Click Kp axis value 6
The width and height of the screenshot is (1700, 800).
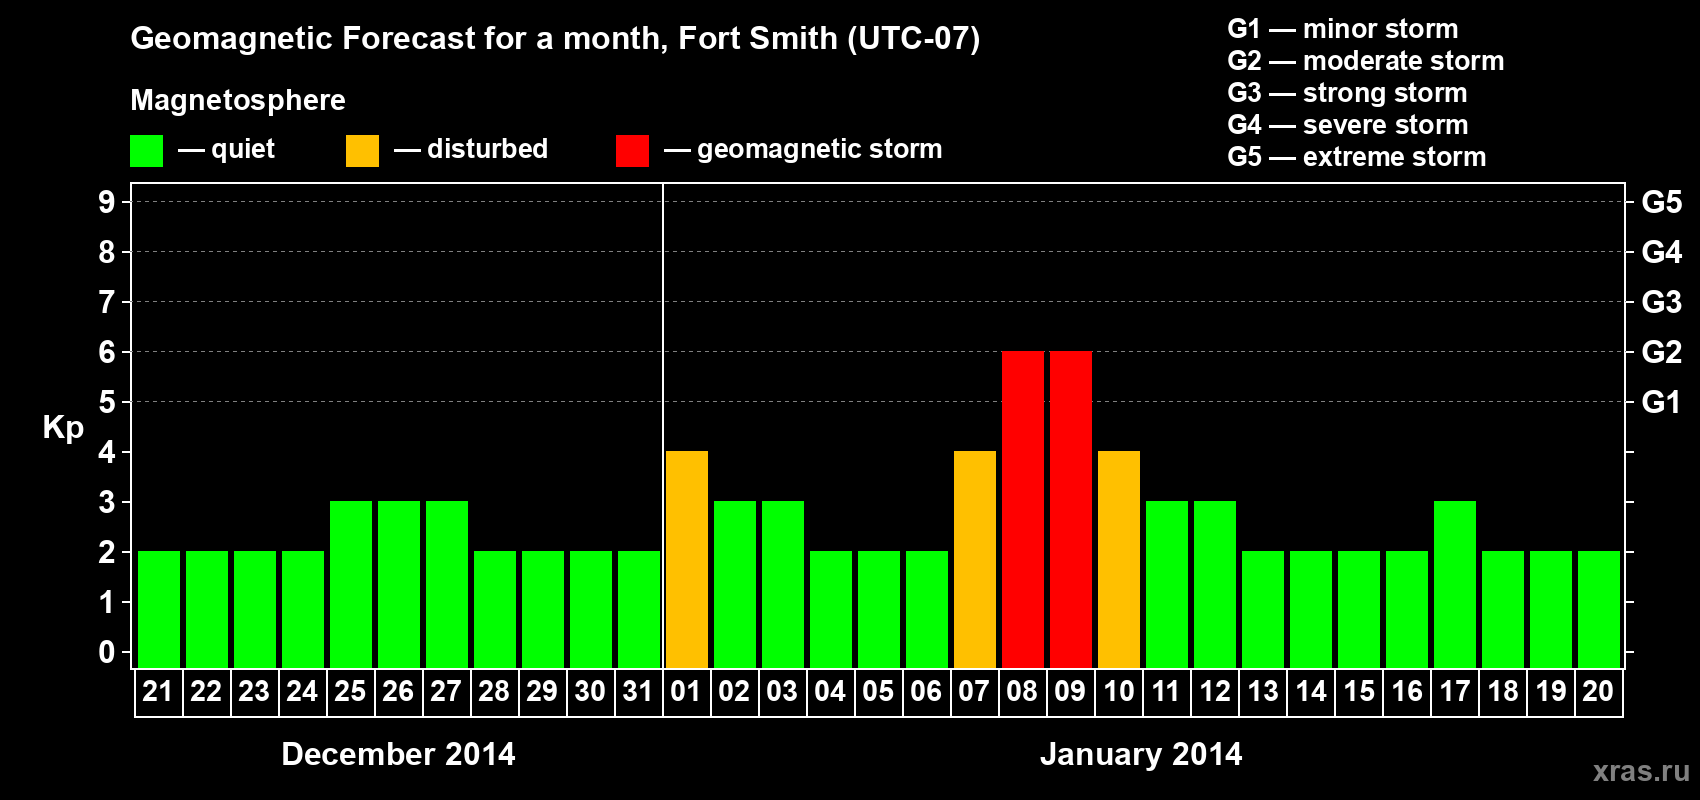tap(107, 352)
